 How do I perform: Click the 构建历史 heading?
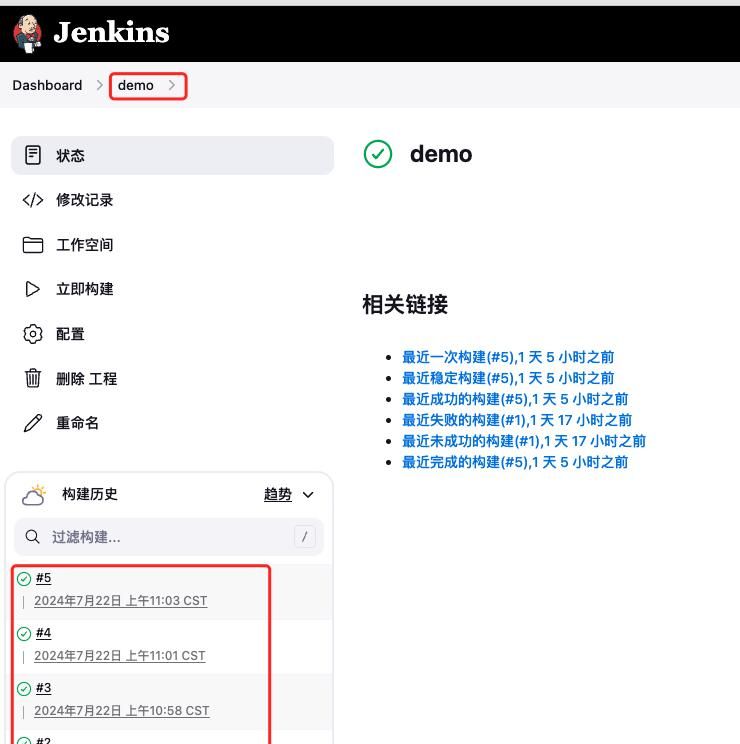pos(90,494)
